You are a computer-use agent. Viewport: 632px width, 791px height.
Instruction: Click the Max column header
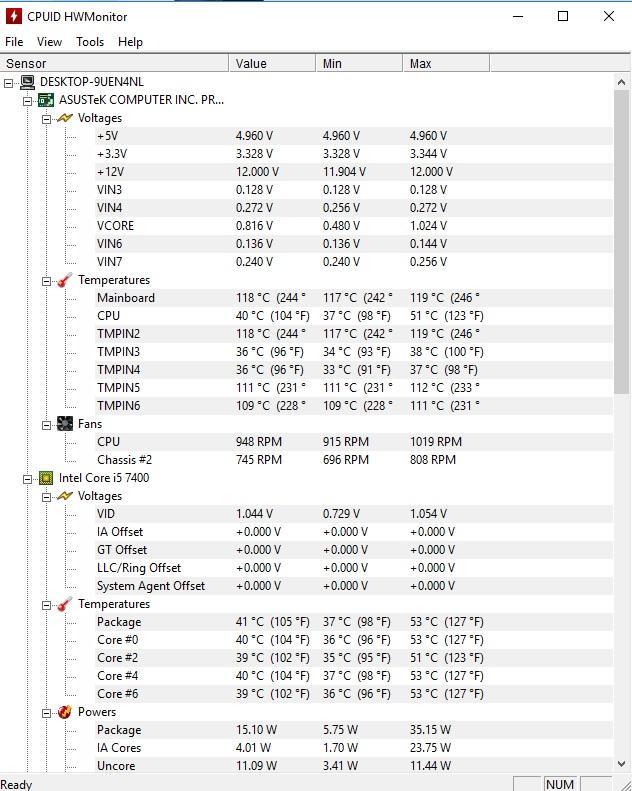[446, 64]
